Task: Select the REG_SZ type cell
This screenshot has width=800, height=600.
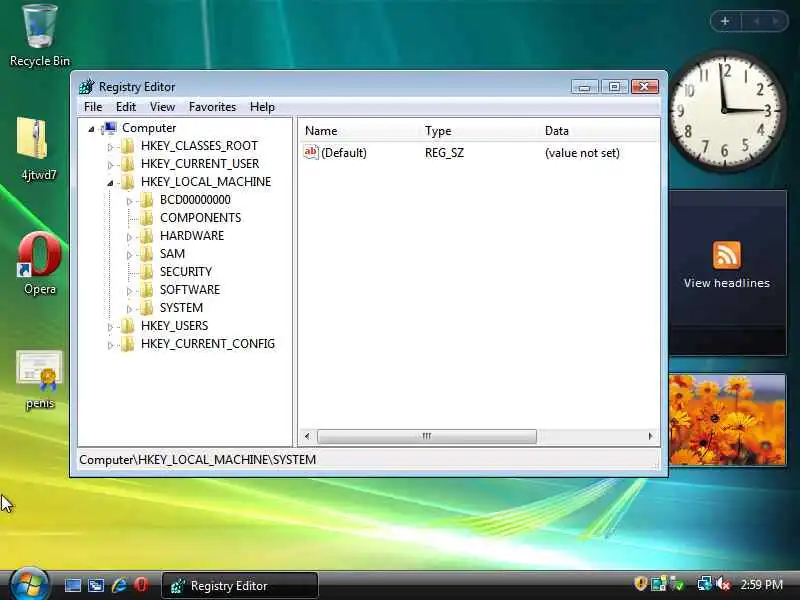Action: [444, 153]
